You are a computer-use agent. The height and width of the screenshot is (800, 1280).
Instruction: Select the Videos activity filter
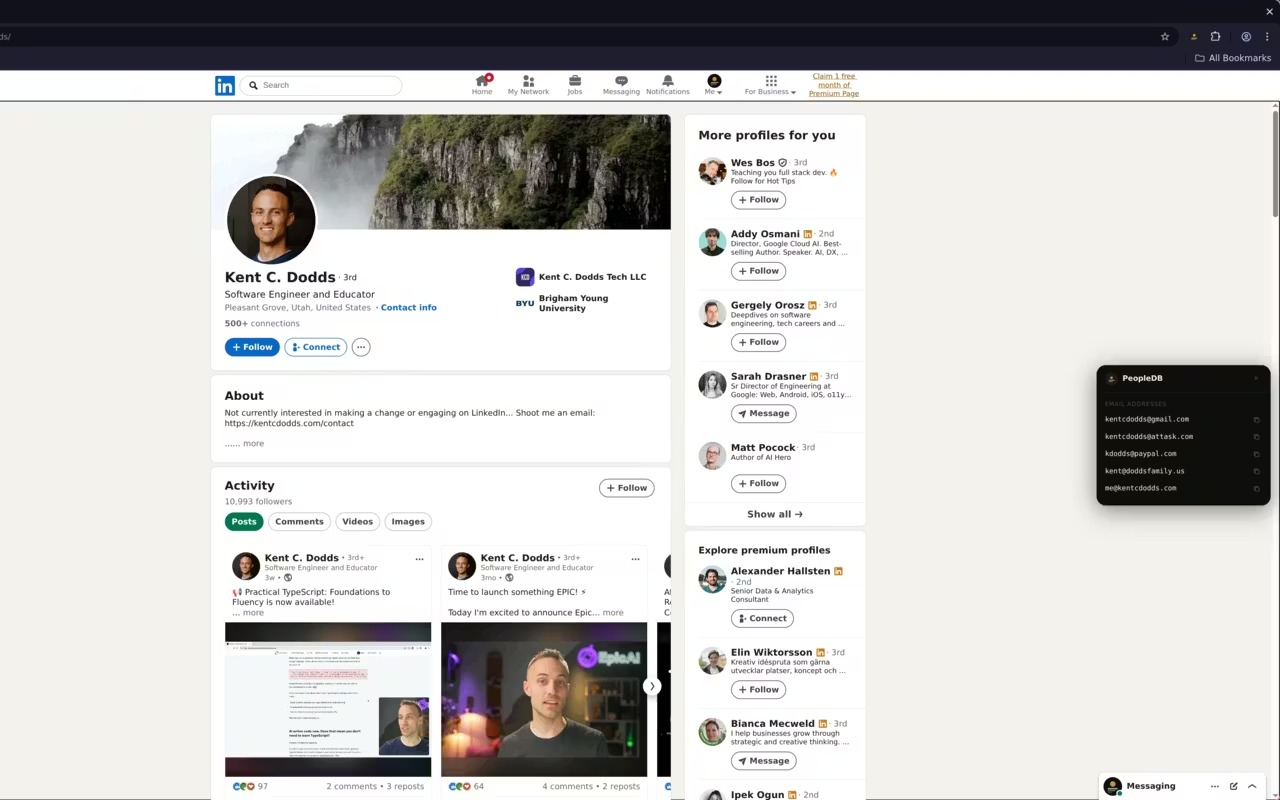[x=357, y=521]
